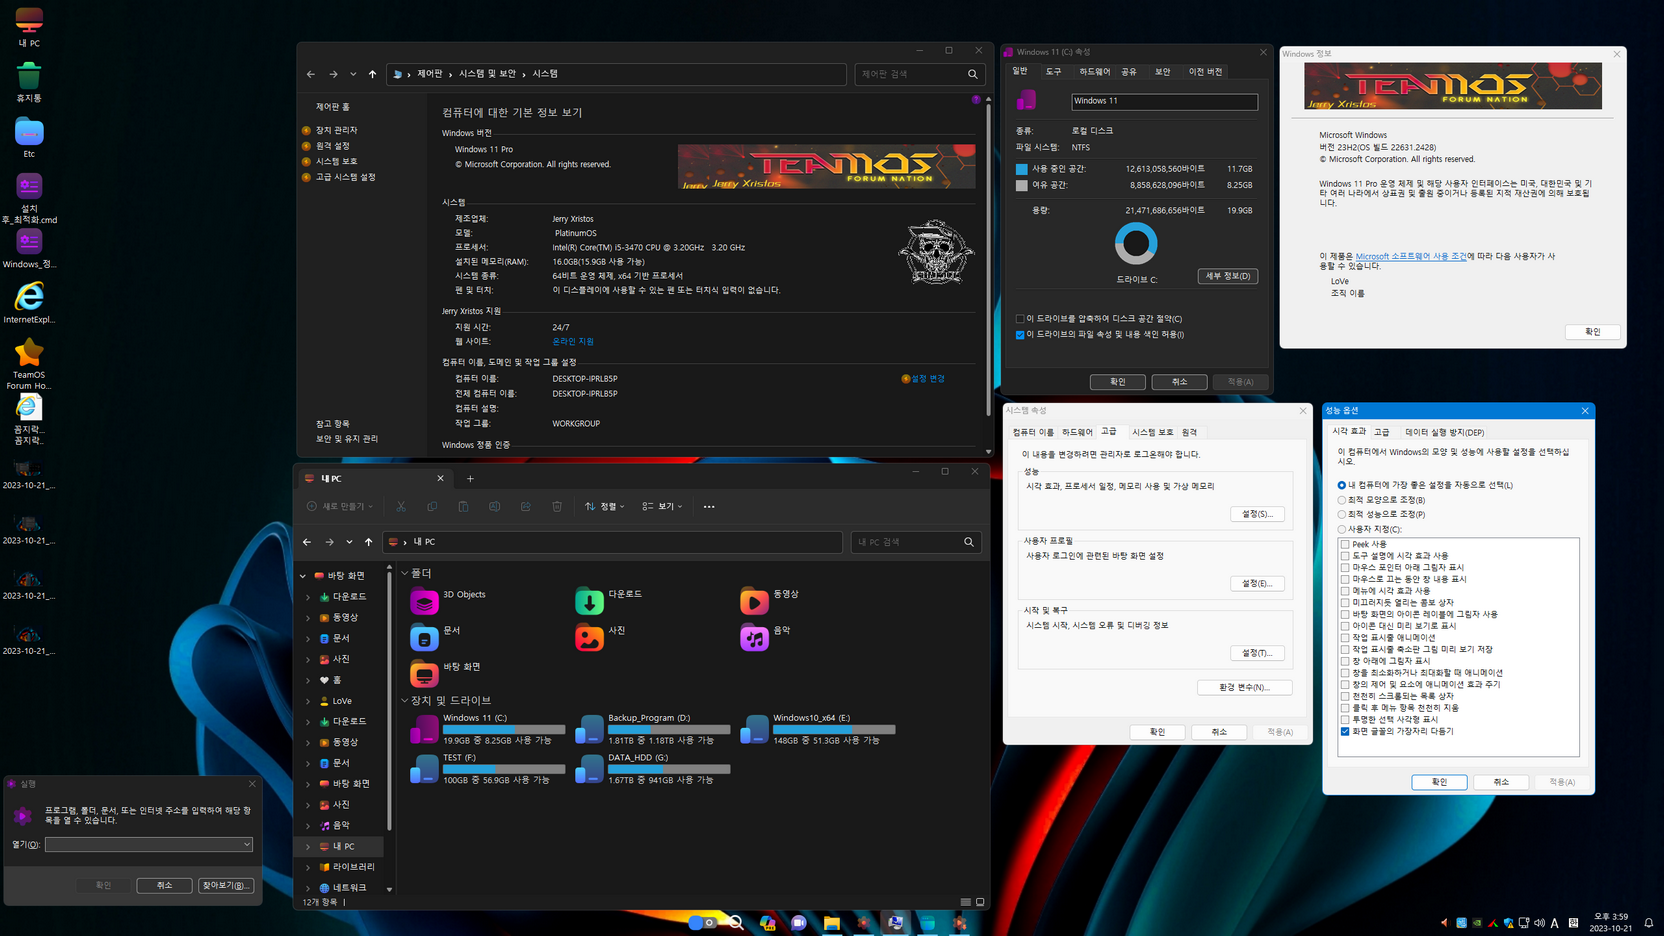
Task: Open the 다운로드 folder icon in main pane
Action: [x=589, y=601]
